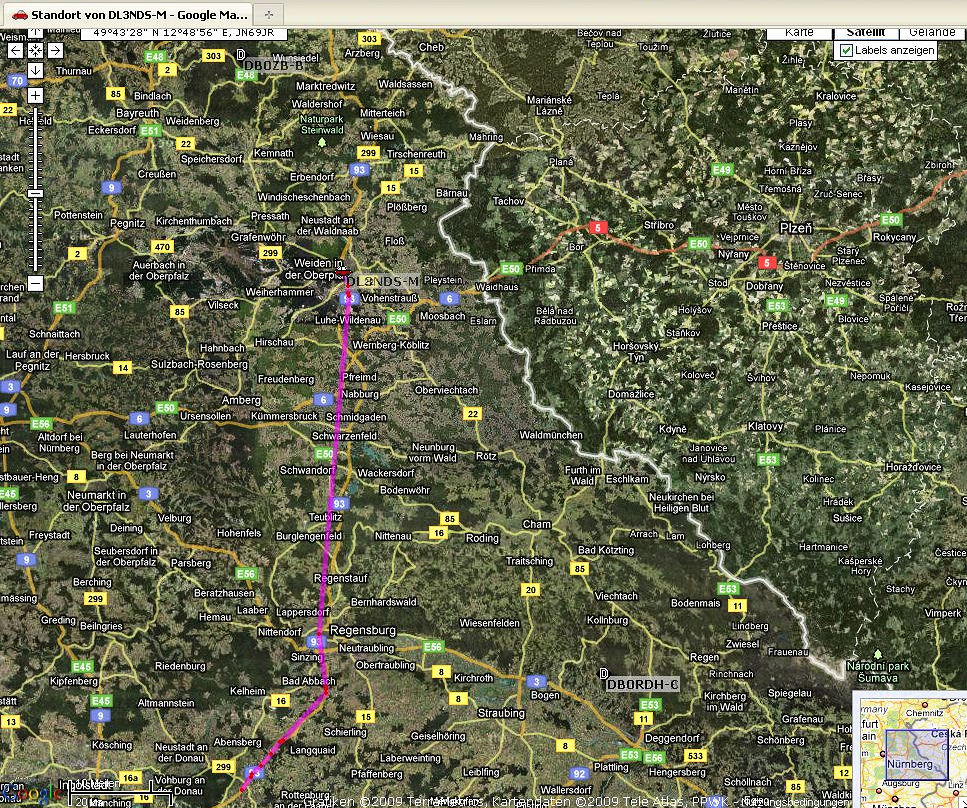Click the Waldmünchen town label
The width and height of the screenshot is (967, 808).
click(x=551, y=435)
